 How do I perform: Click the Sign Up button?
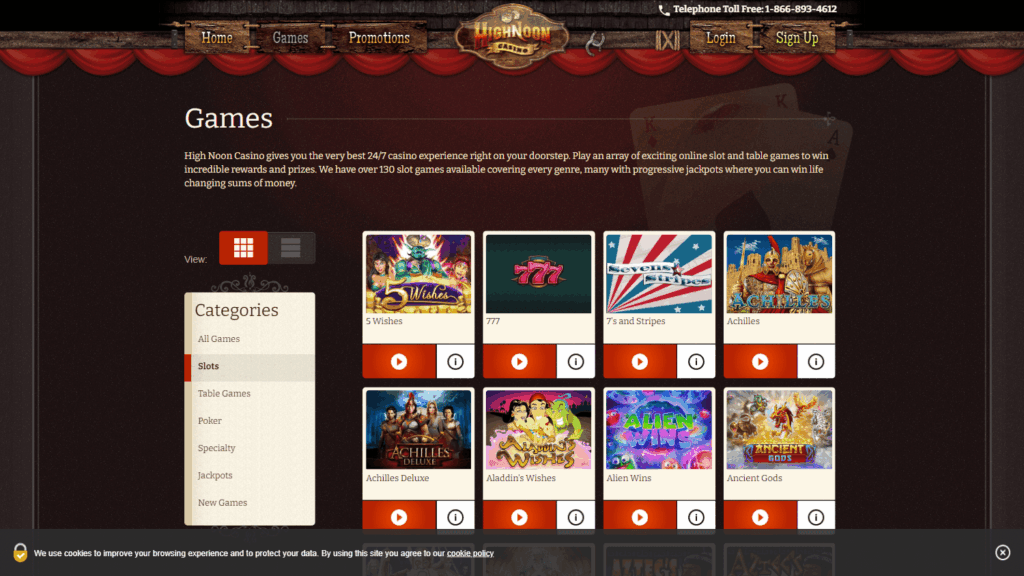pyautogui.click(x=797, y=38)
